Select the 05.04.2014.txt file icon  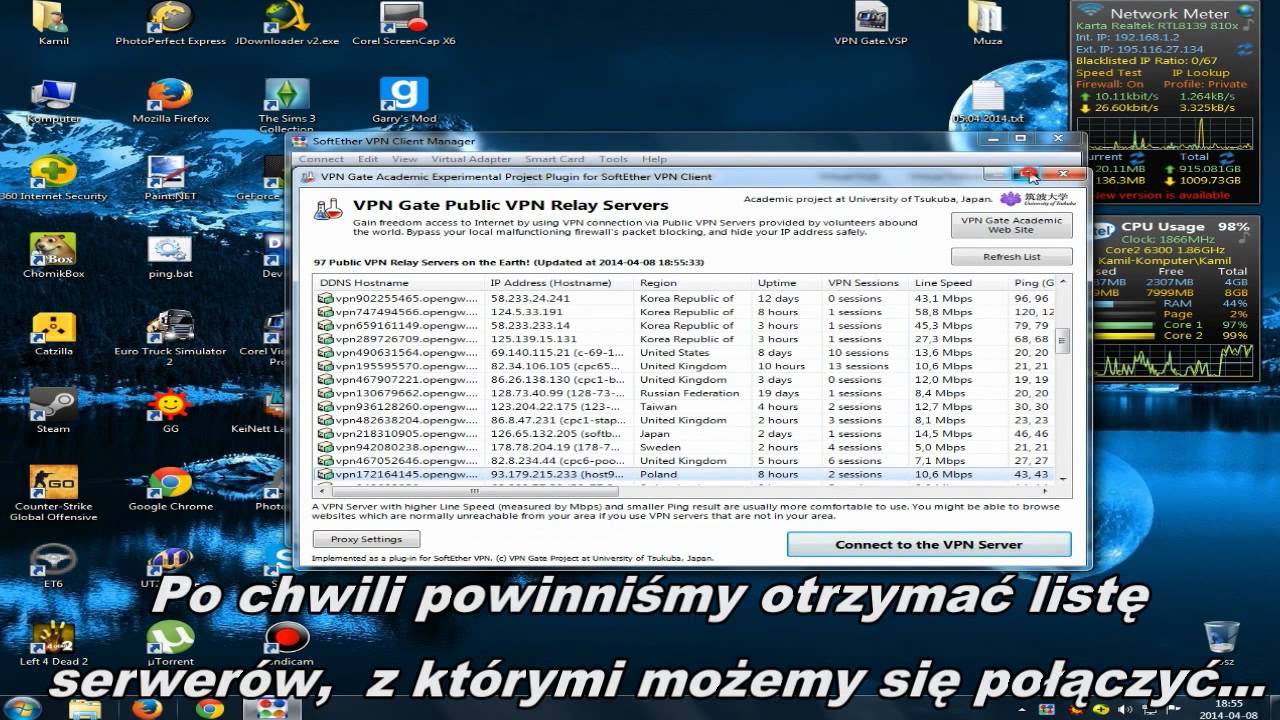pos(987,102)
